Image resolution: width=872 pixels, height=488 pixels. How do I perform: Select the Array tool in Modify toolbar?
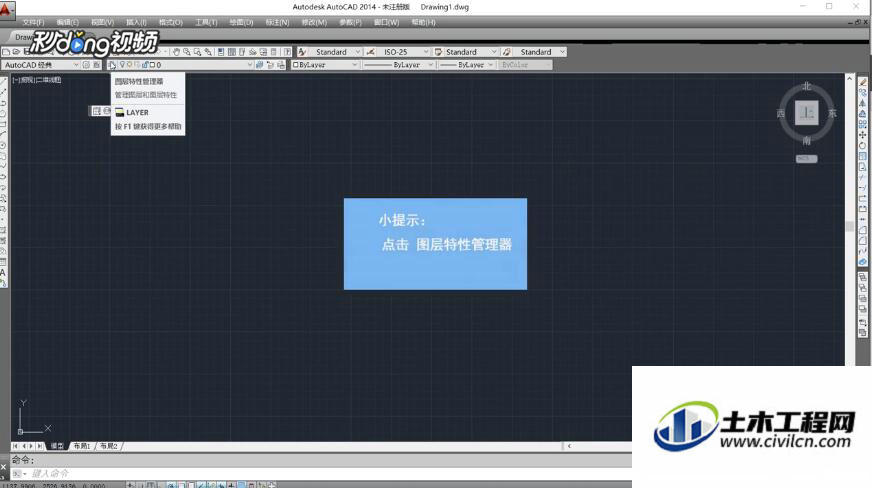[x=863, y=124]
